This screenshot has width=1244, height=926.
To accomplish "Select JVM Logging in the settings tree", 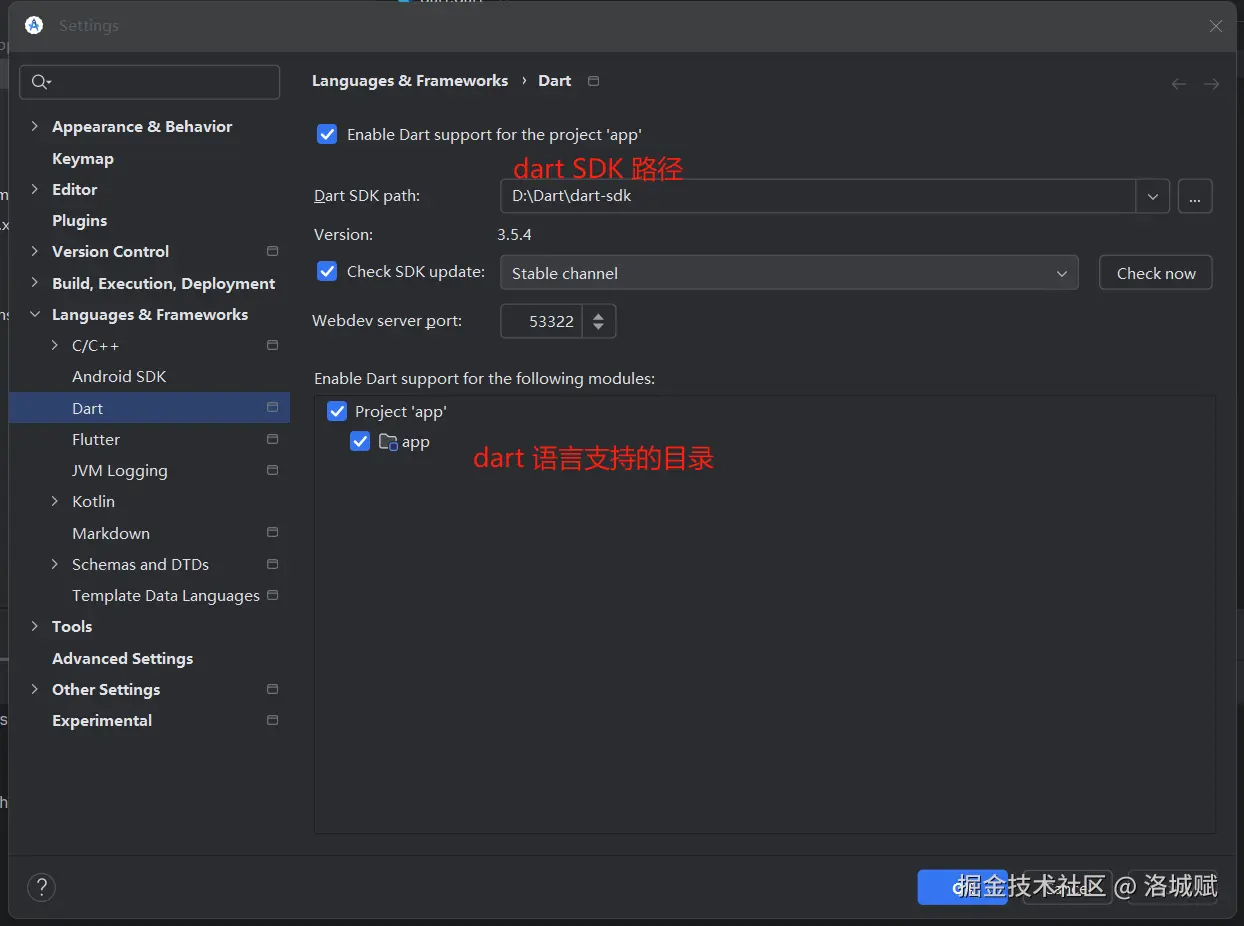I will tap(120, 470).
